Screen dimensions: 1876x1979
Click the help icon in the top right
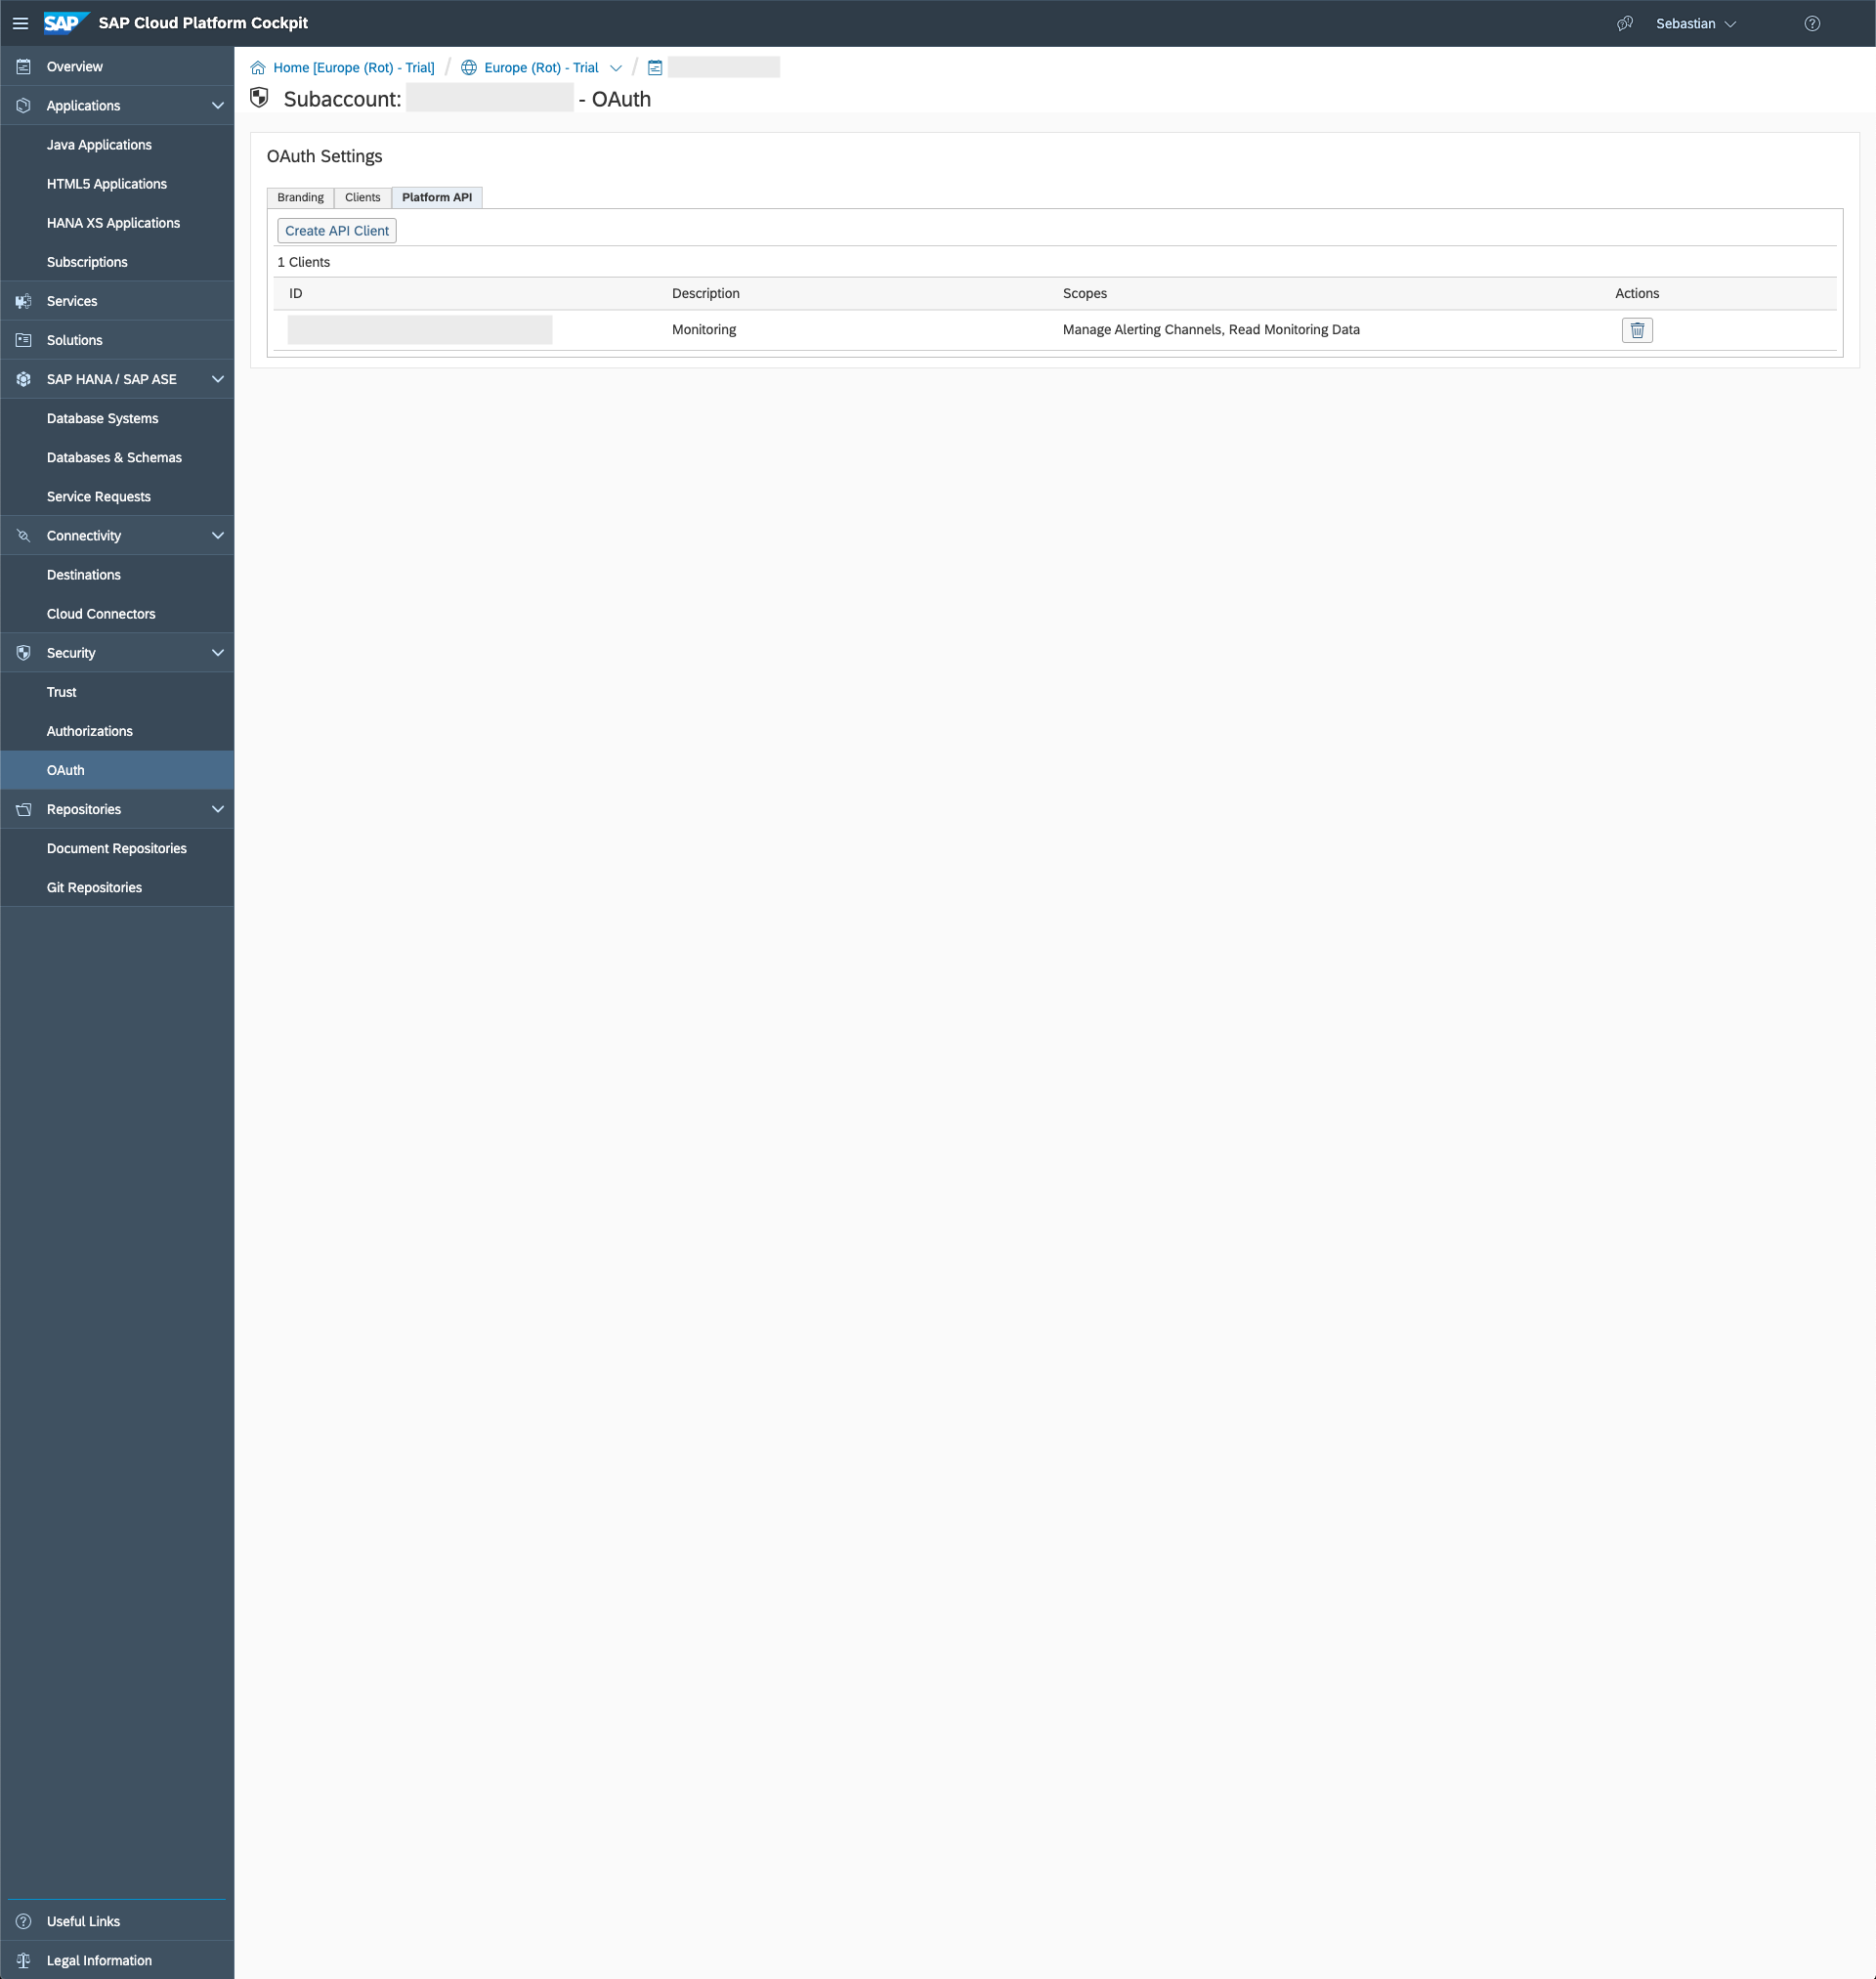[1814, 22]
